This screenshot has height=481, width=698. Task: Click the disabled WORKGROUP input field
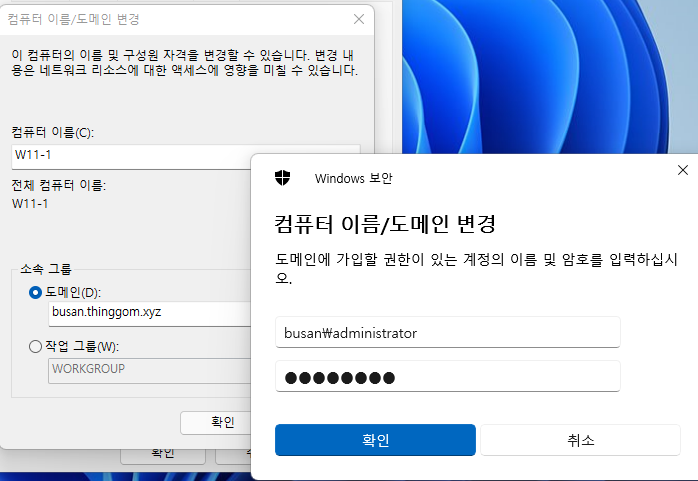[150, 371]
